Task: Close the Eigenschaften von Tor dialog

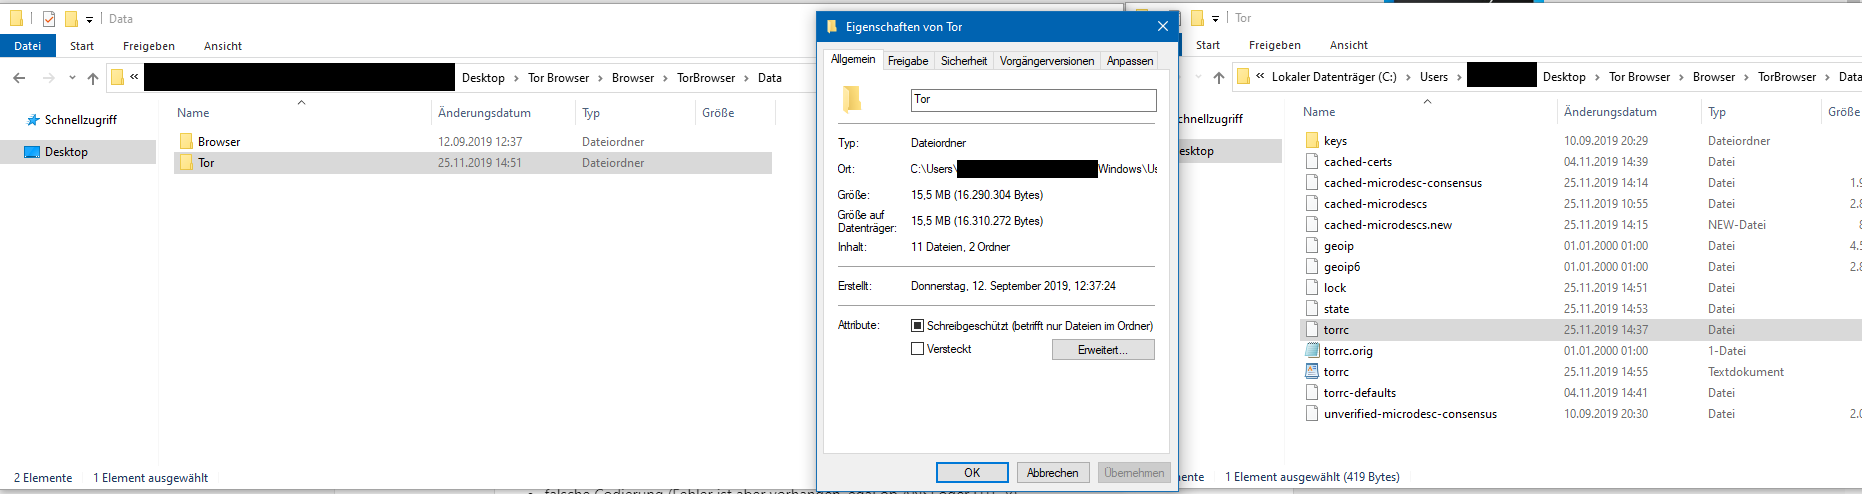Action: click(1162, 27)
